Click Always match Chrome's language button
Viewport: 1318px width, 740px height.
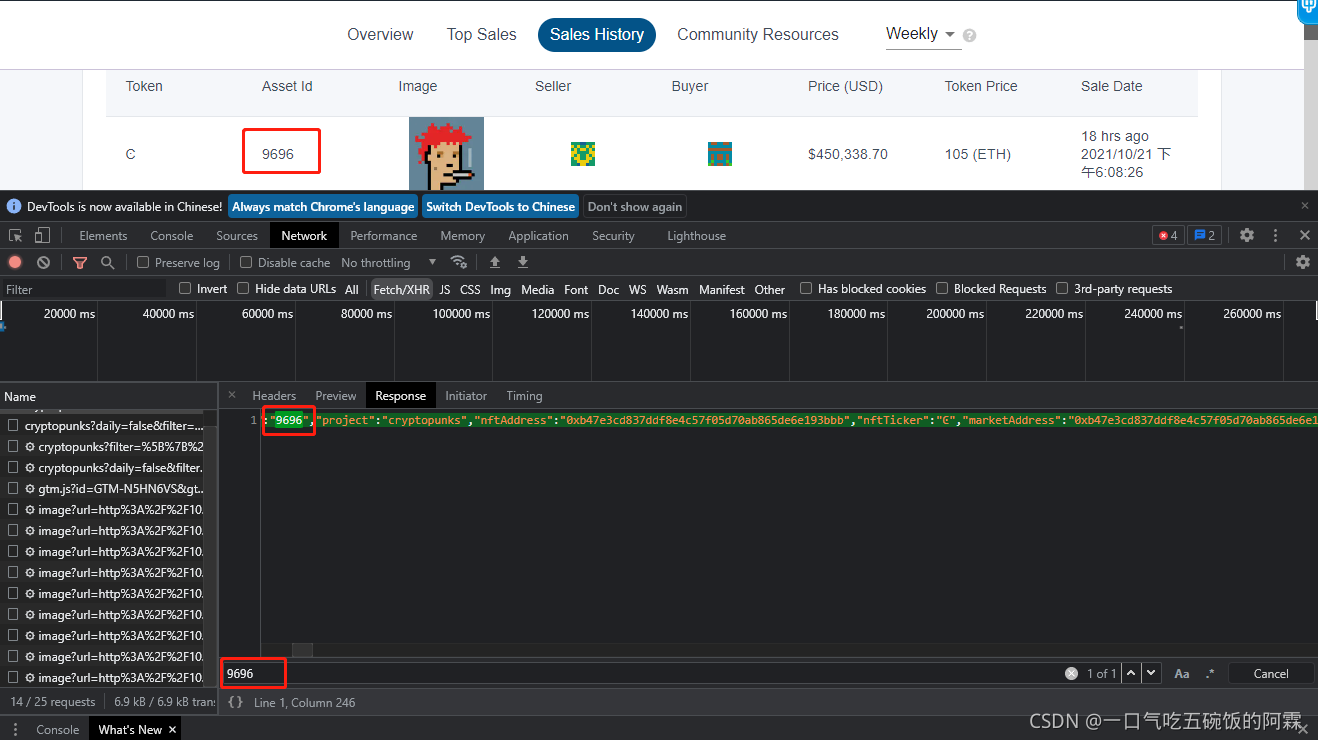[x=323, y=206]
